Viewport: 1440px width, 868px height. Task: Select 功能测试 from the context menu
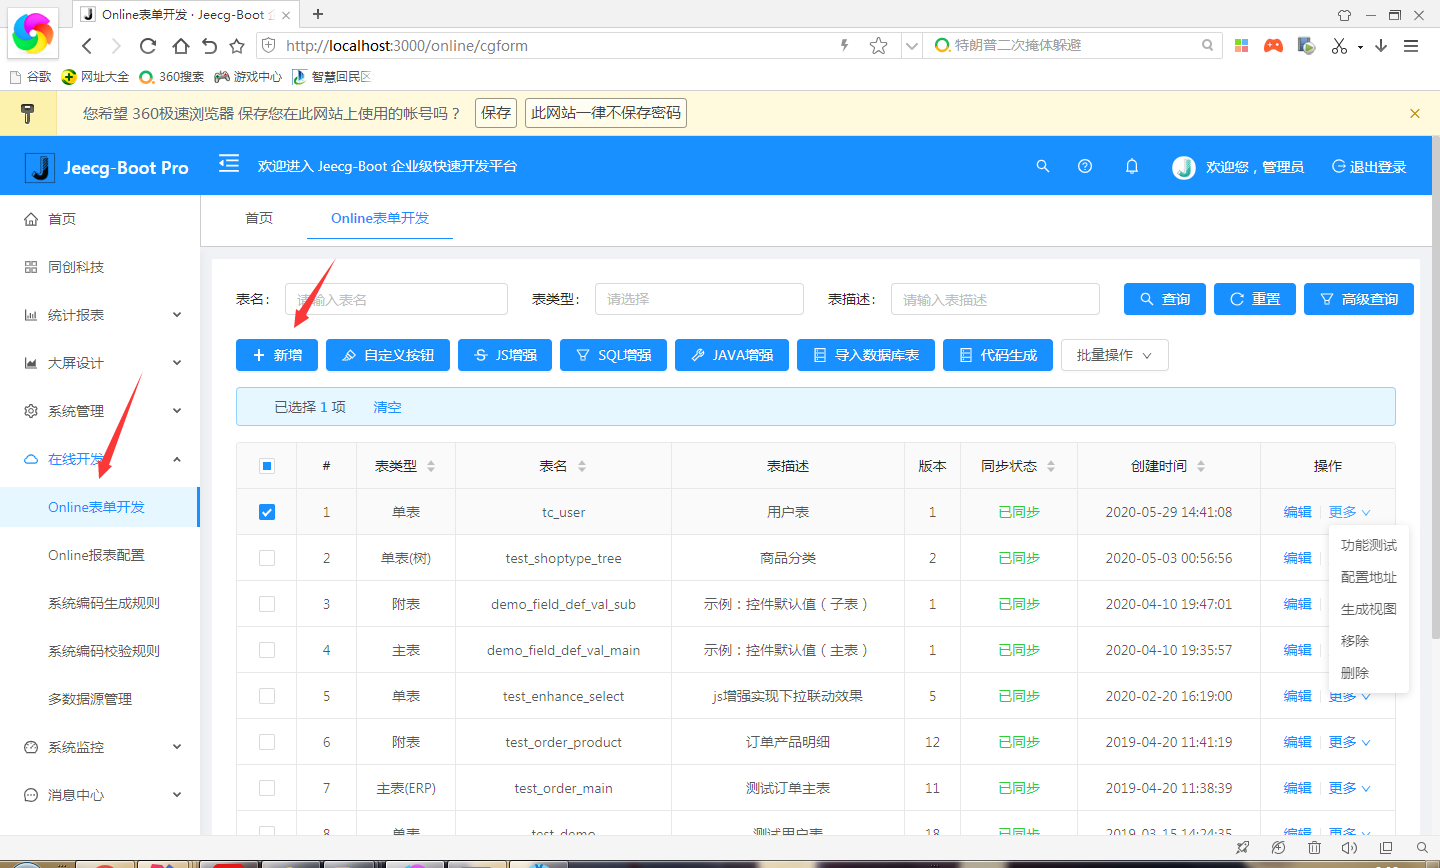pos(1370,544)
